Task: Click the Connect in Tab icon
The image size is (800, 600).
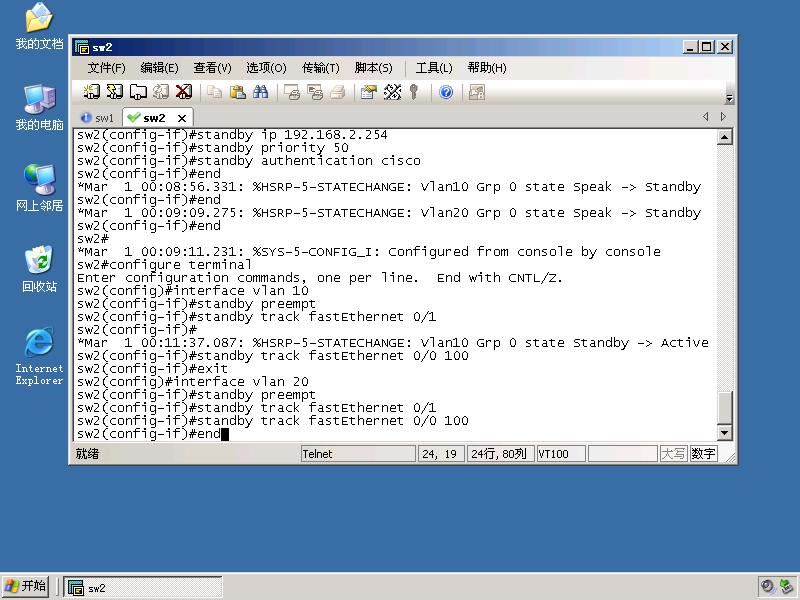Action: tap(138, 92)
